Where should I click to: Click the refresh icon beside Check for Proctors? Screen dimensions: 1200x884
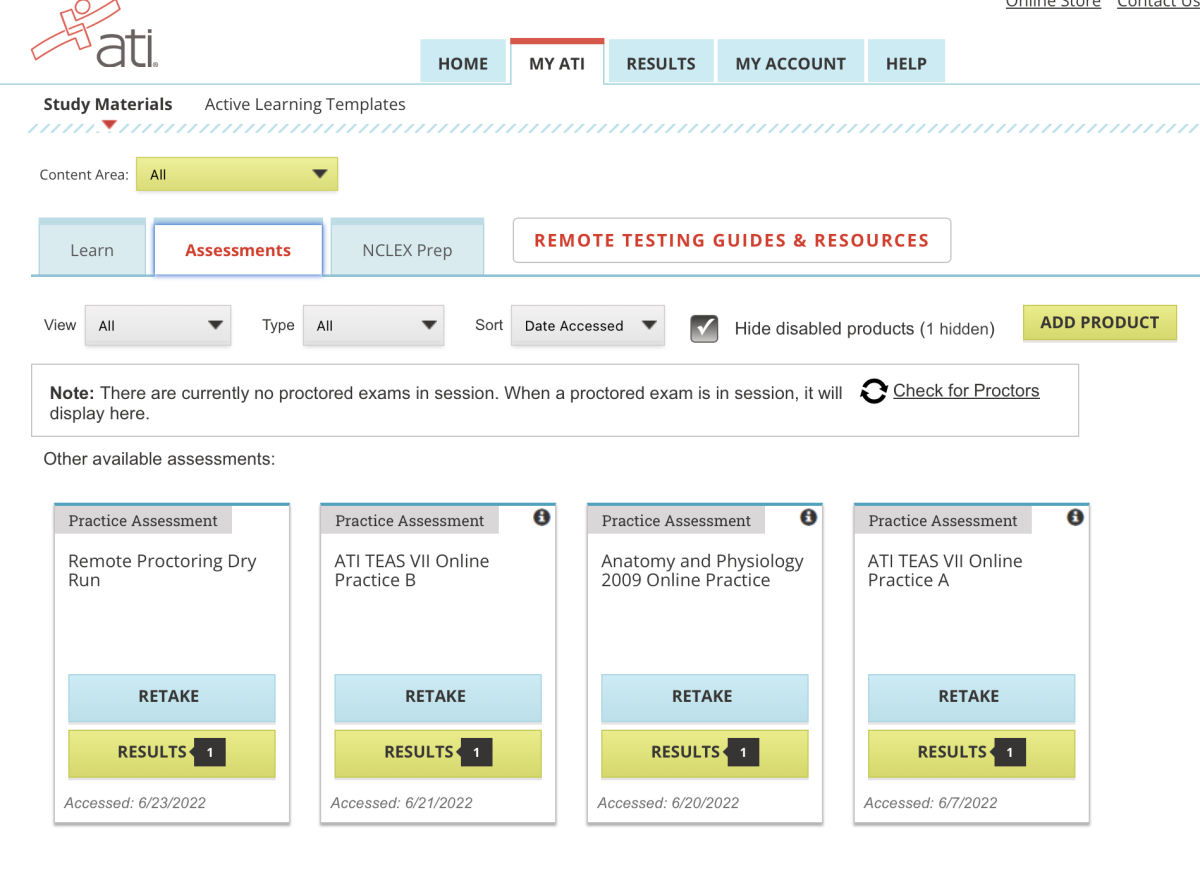pos(874,391)
